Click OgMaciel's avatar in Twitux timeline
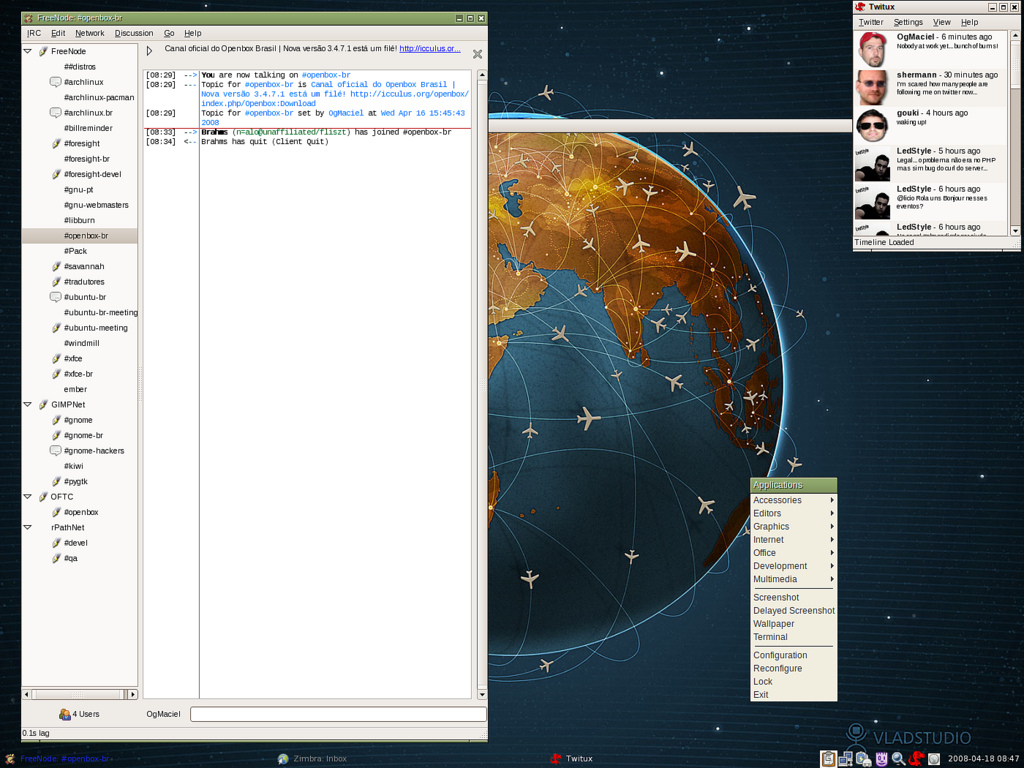1024x768 pixels. coord(872,49)
